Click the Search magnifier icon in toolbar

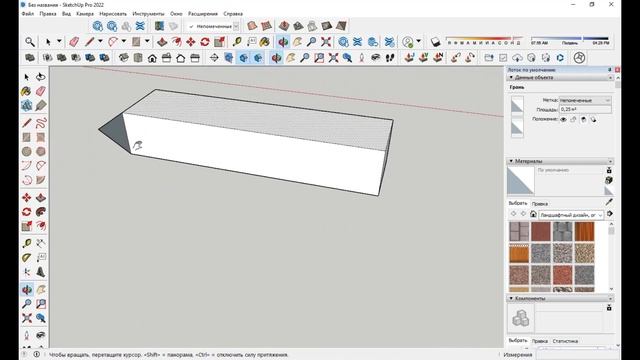point(30,42)
